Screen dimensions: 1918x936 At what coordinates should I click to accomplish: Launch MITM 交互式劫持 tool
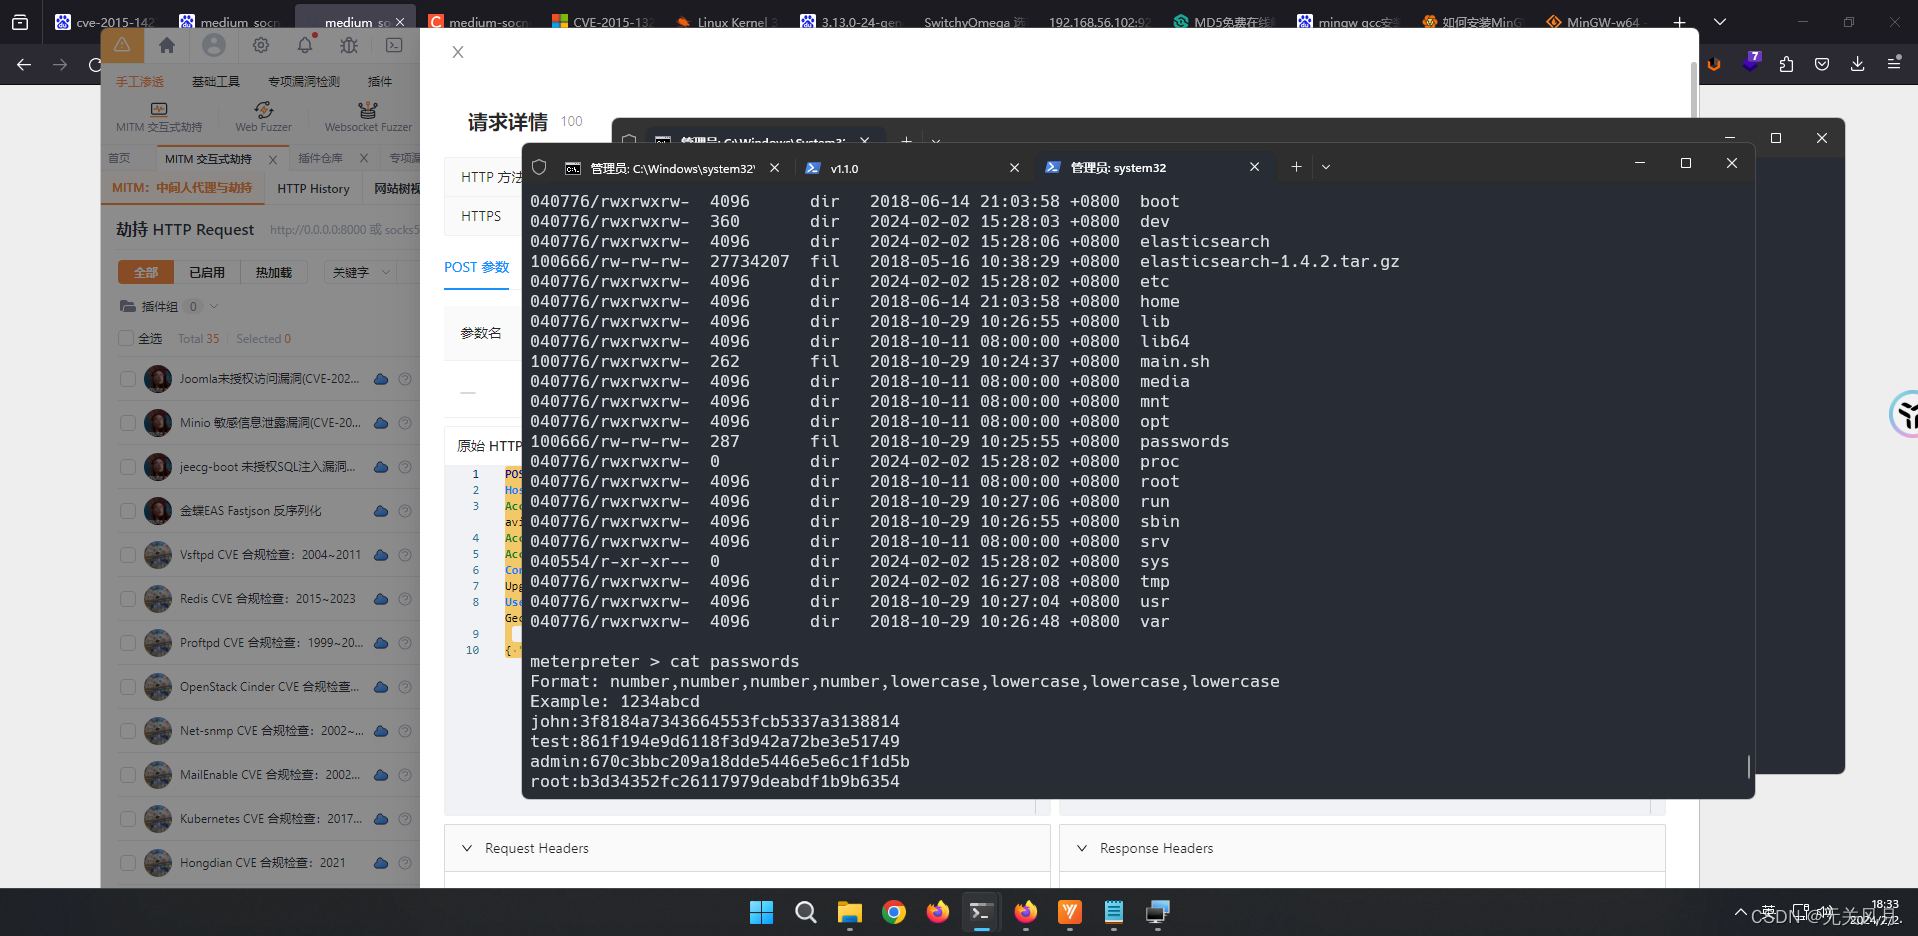(x=159, y=117)
